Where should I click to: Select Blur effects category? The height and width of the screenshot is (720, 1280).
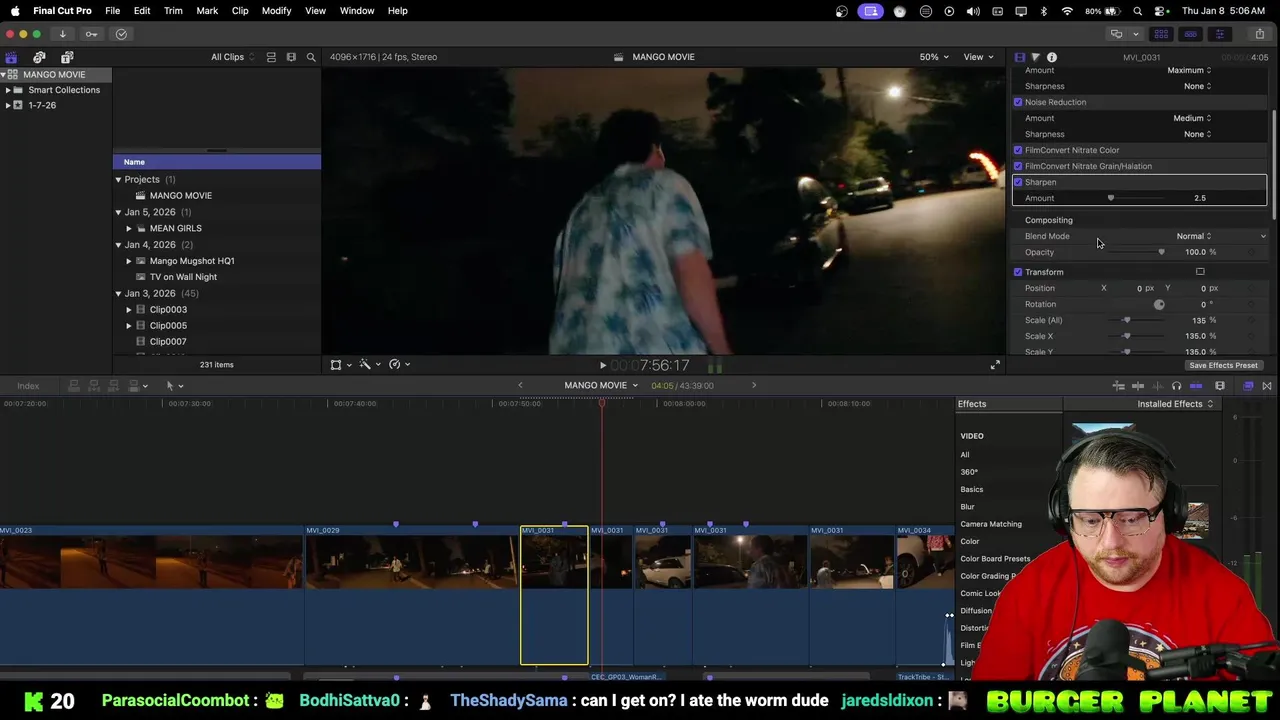coord(967,507)
